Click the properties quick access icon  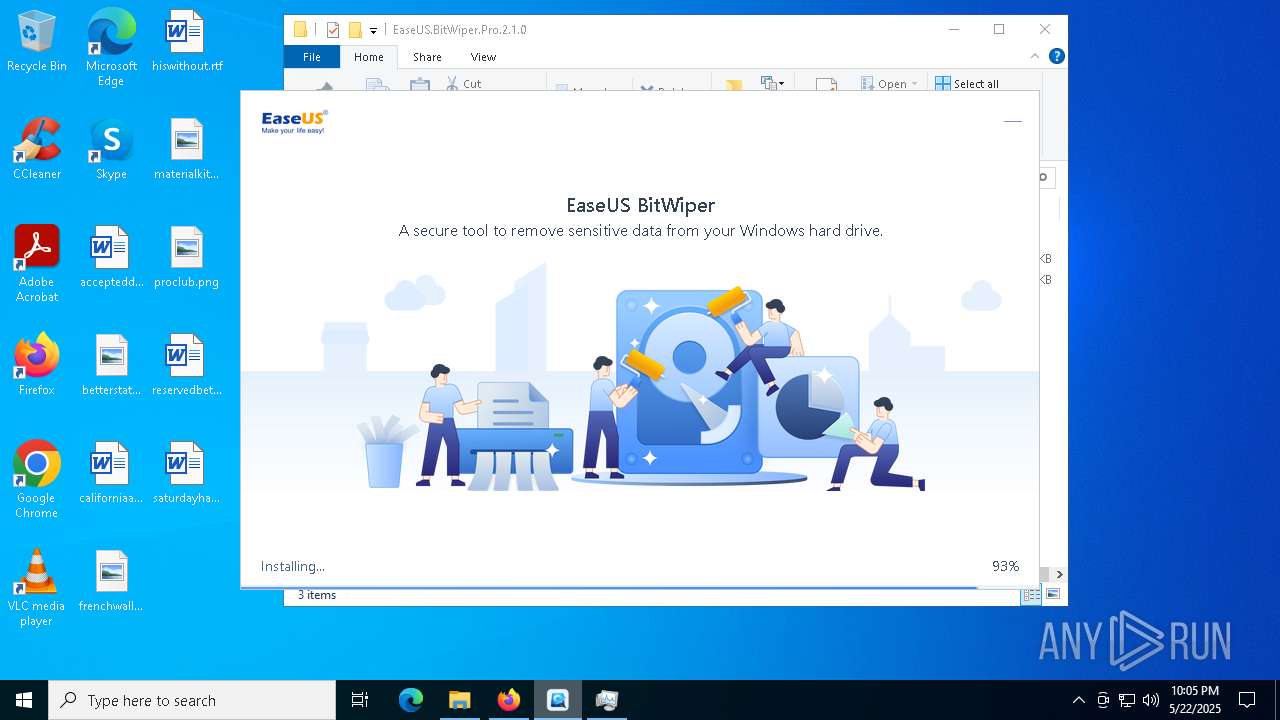tap(333, 30)
